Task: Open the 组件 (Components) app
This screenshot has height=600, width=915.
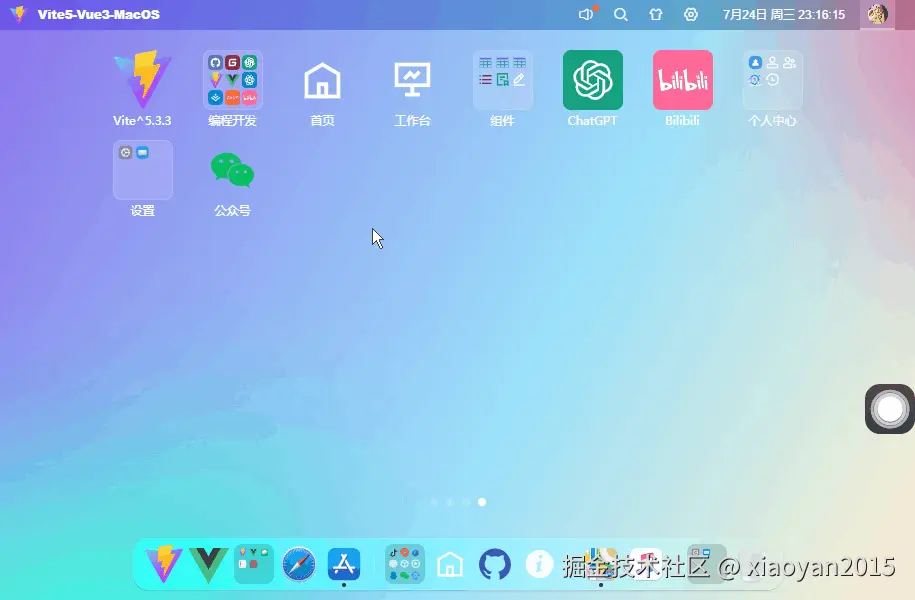Action: point(502,79)
